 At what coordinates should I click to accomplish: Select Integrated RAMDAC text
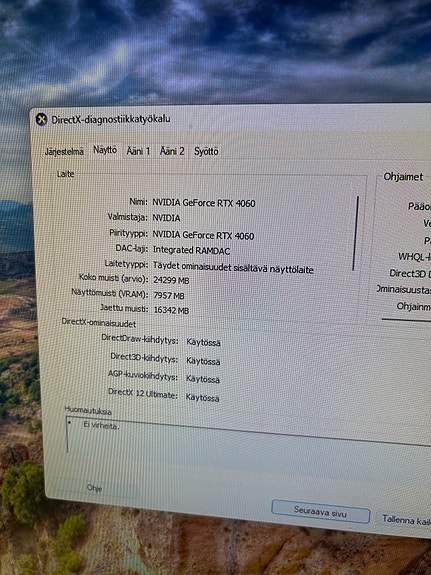tap(191, 250)
